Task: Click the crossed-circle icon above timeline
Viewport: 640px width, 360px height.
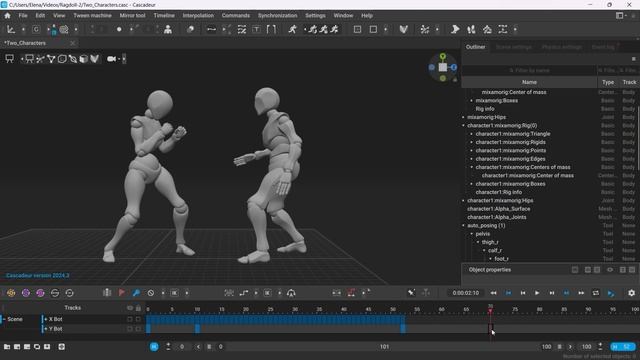Action: point(151,293)
